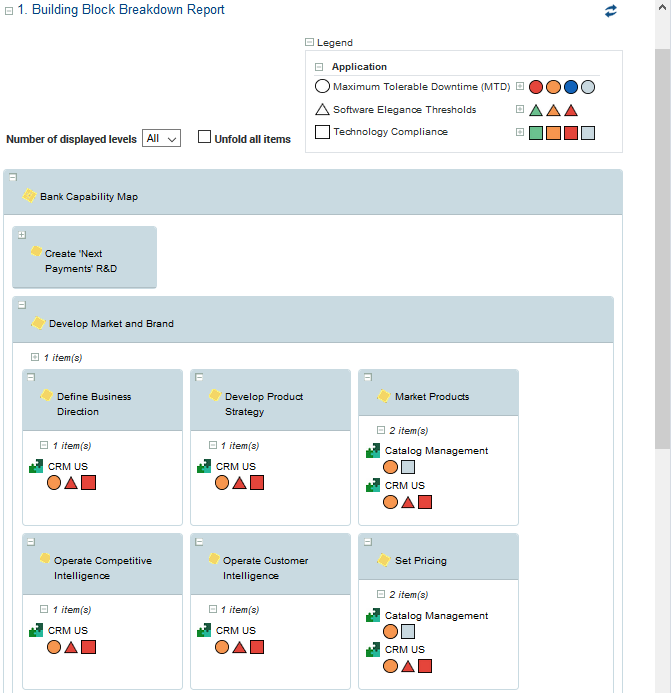This screenshot has width=671, height=693.
Task: Collapse the Application legend group
Action: pos(319,67)
